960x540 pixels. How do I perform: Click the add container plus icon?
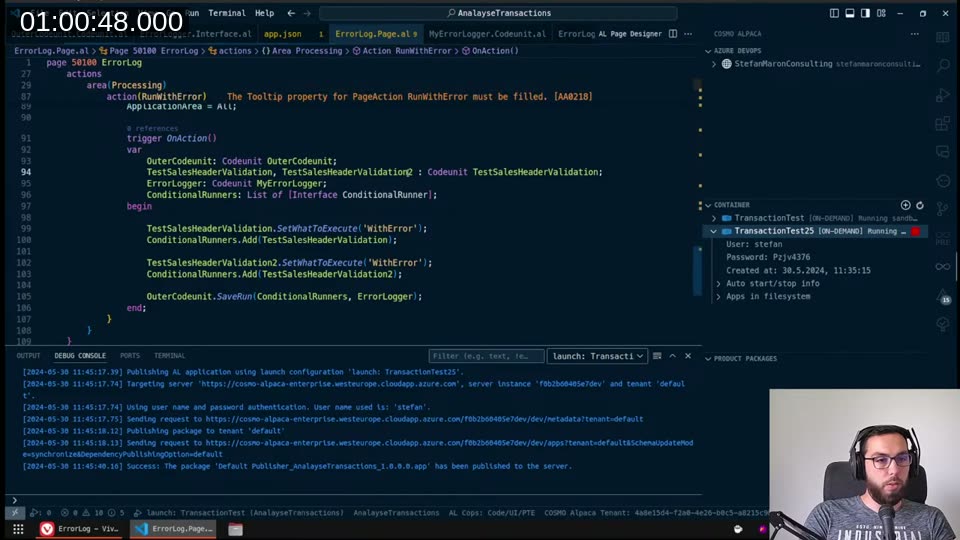[x=906, y=205]
